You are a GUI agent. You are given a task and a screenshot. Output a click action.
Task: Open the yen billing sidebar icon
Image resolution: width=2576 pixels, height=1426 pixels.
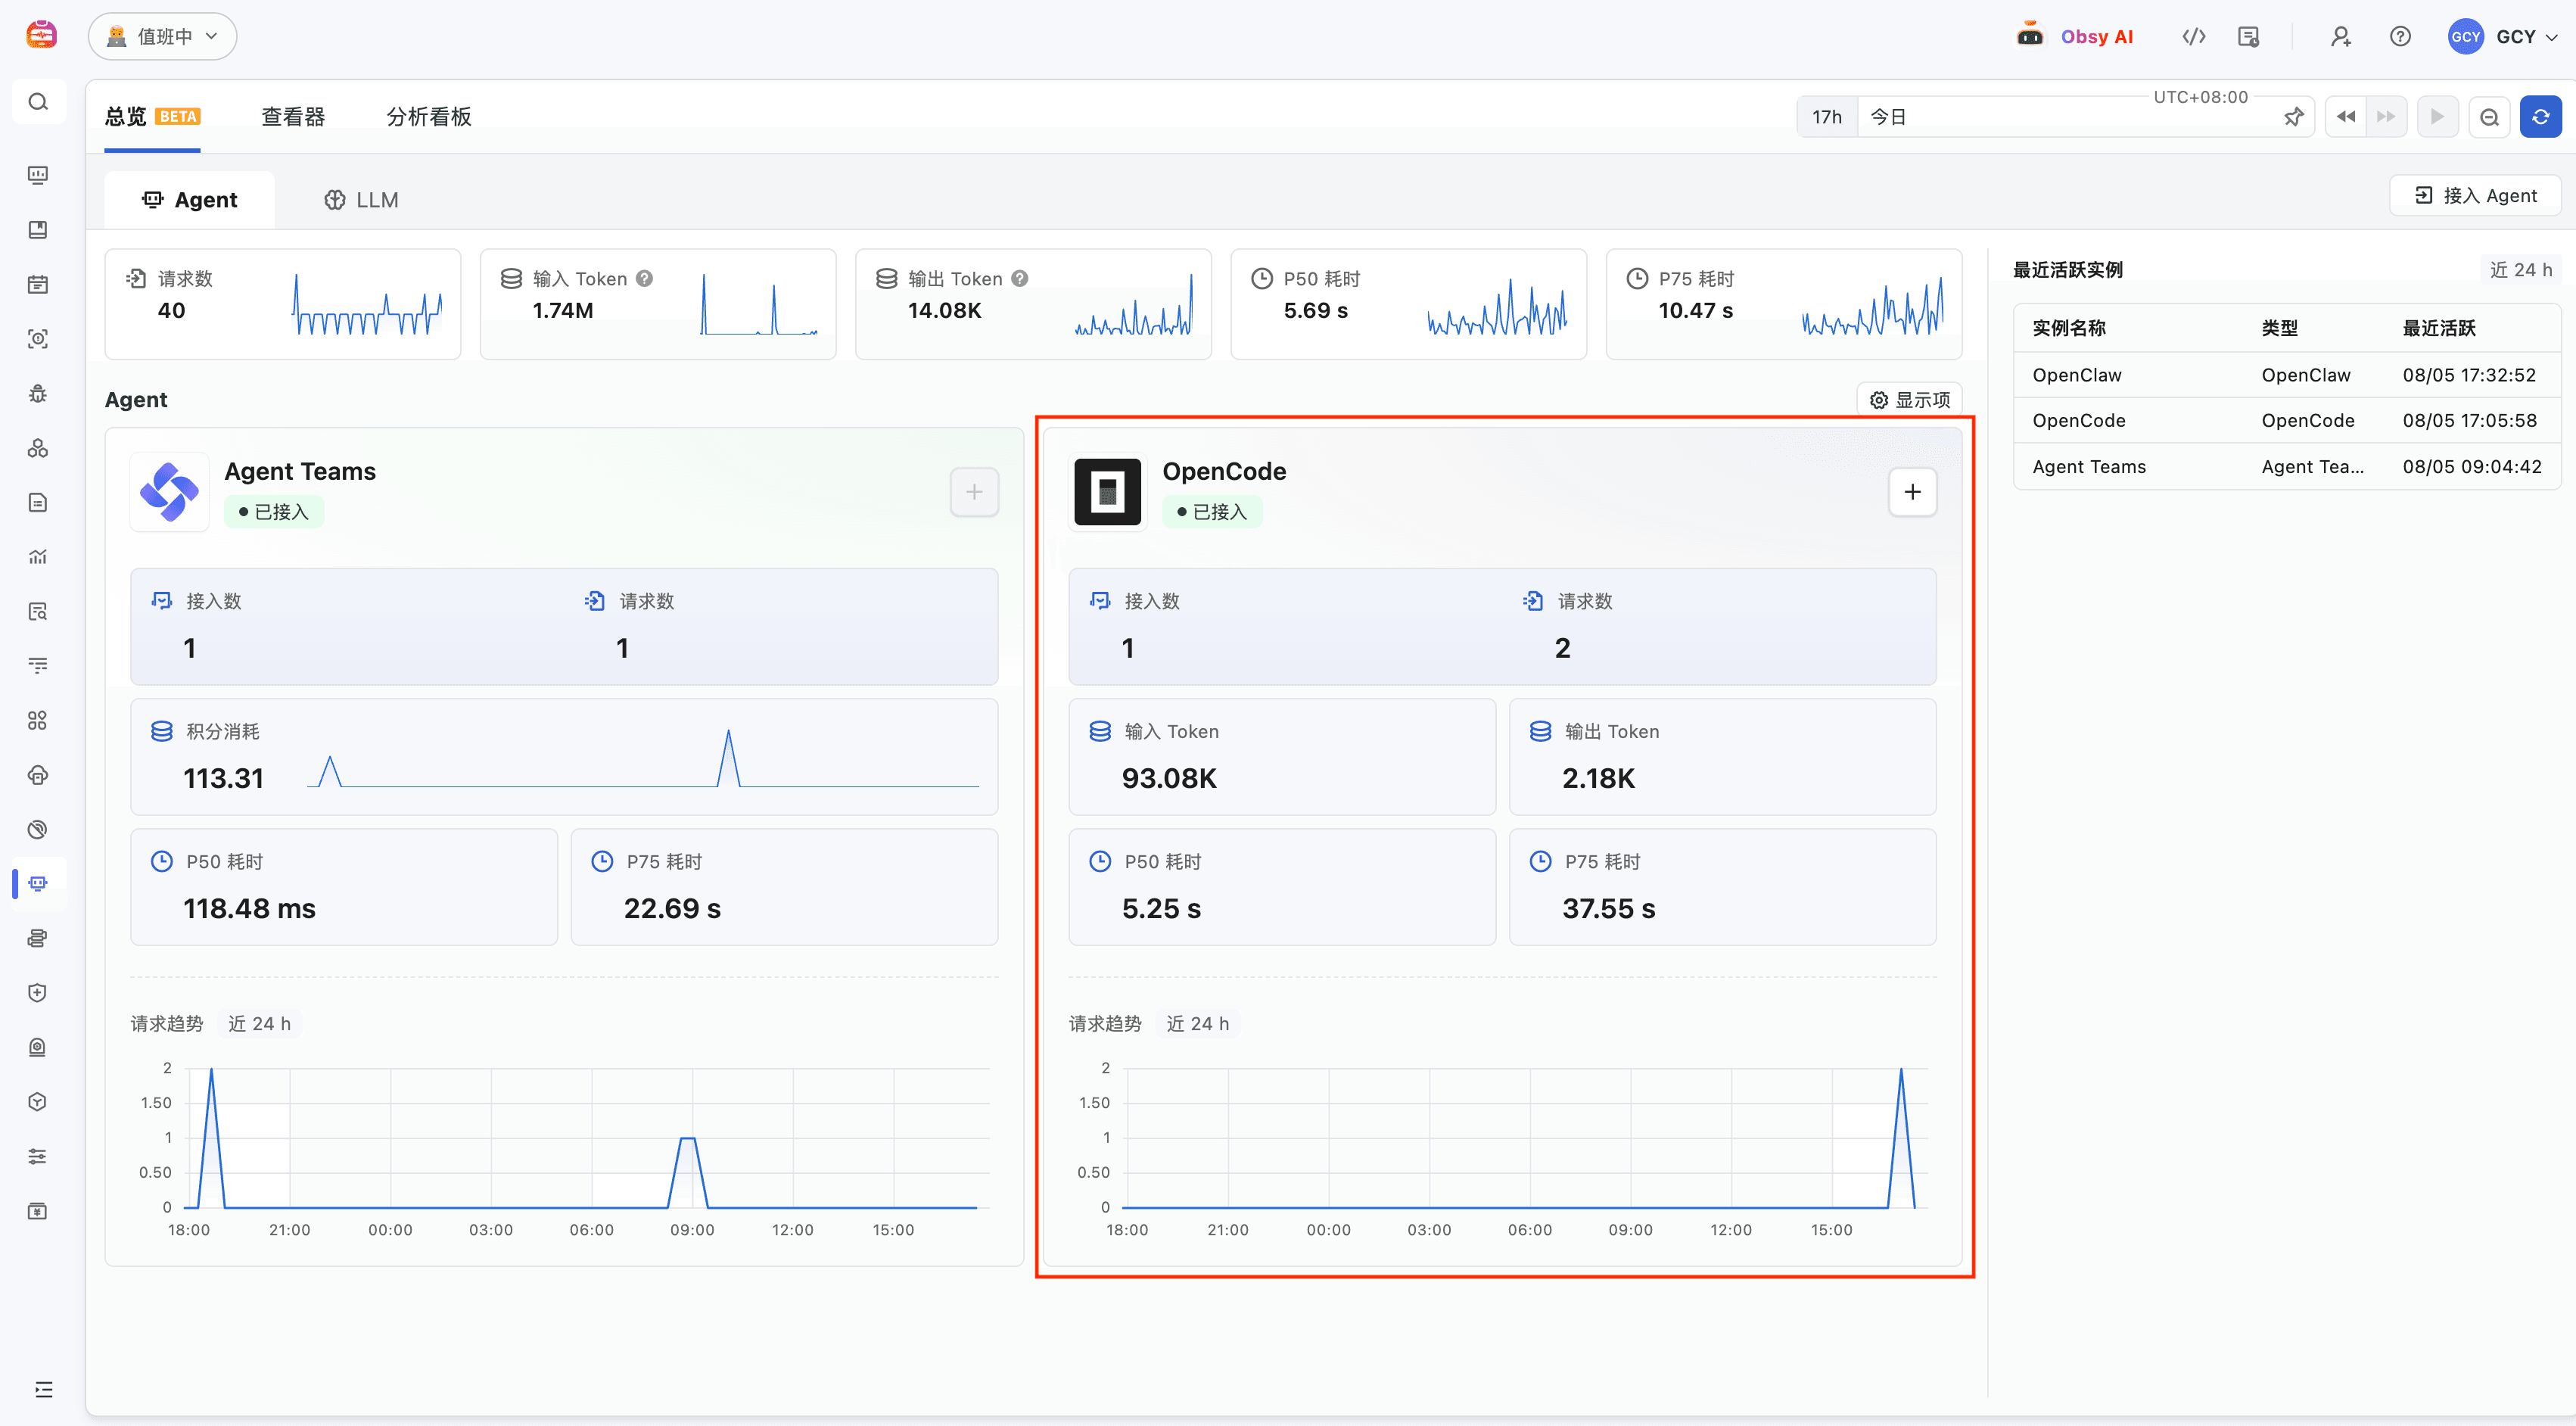point(38,1211)
